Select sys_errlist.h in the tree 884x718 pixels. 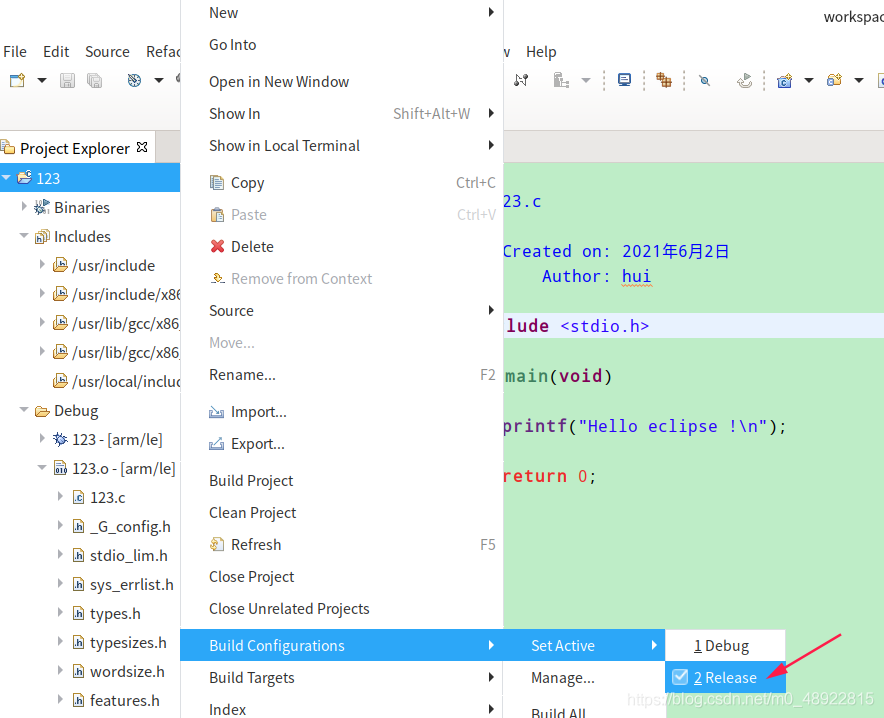[x=131, y=584]
